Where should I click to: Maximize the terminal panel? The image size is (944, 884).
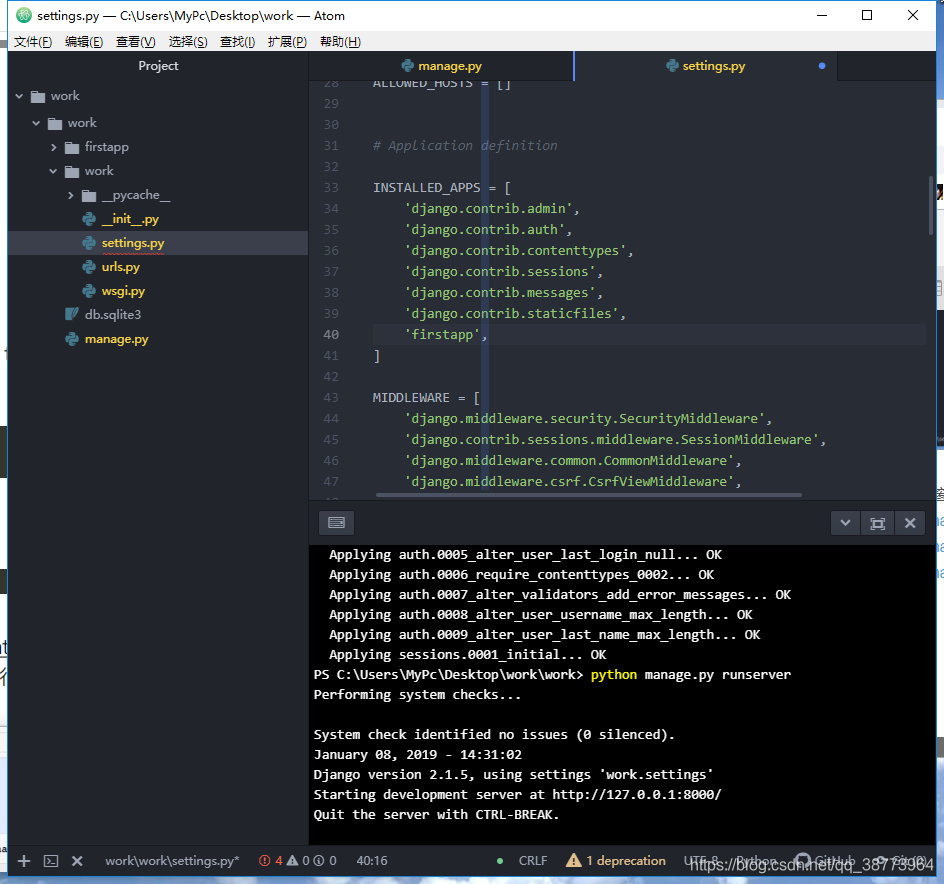point(877,523)
